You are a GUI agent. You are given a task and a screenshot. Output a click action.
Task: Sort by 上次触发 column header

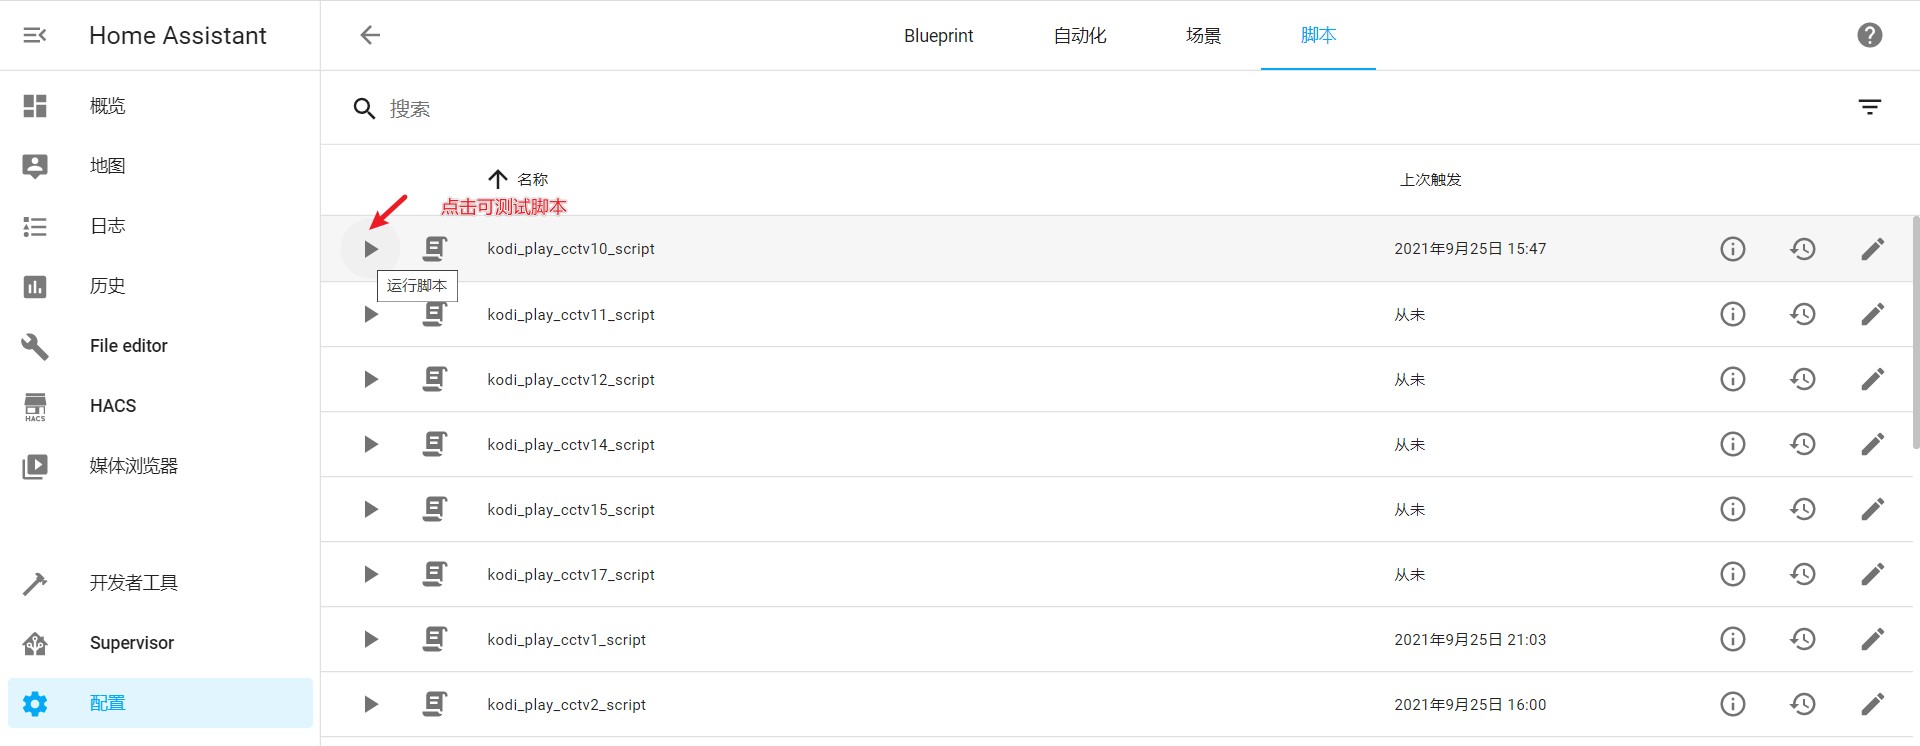[1430, 180]
